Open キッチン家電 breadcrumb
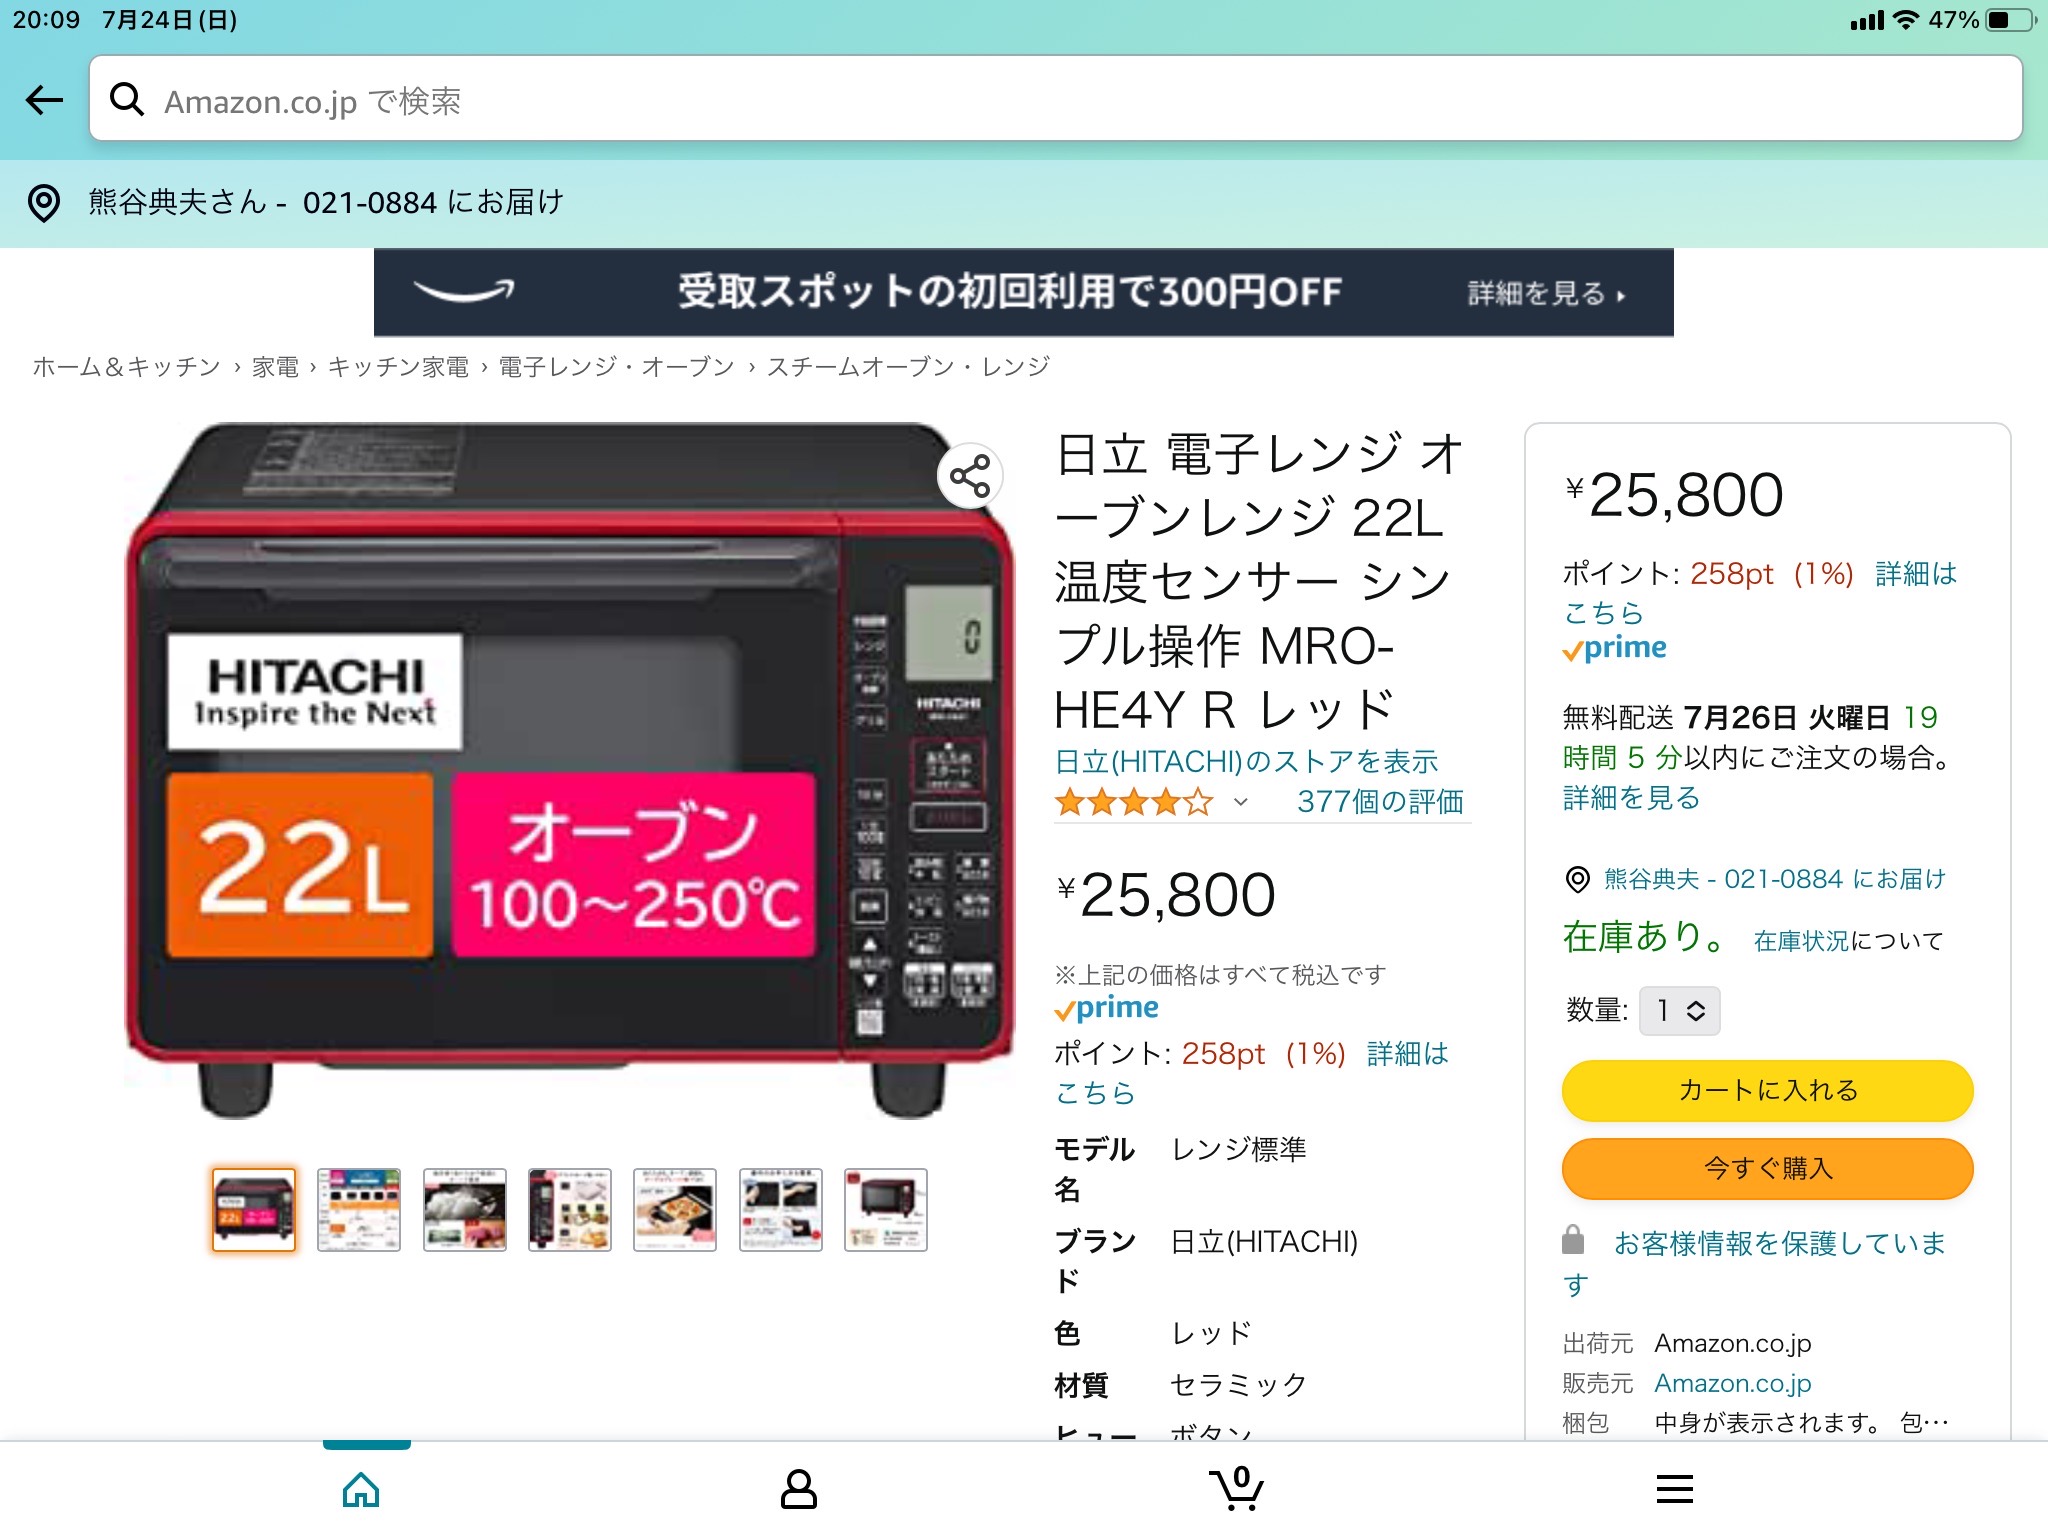Image resolution: width=2048 pixels, height=1536 pixels. point(398,367)
